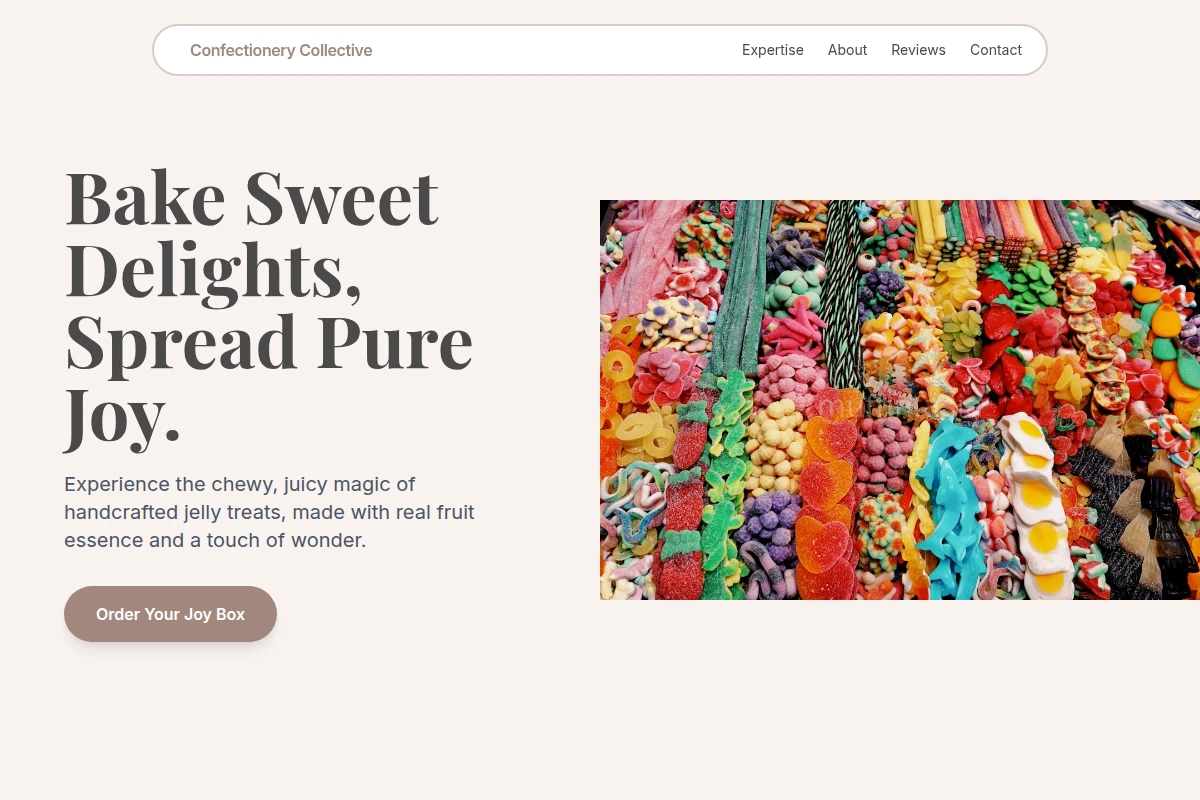The width and height of the screenshot is (1200, 800).
Task: Click the Confectionery Collective brand name
Action: click(x=281, y=50)
